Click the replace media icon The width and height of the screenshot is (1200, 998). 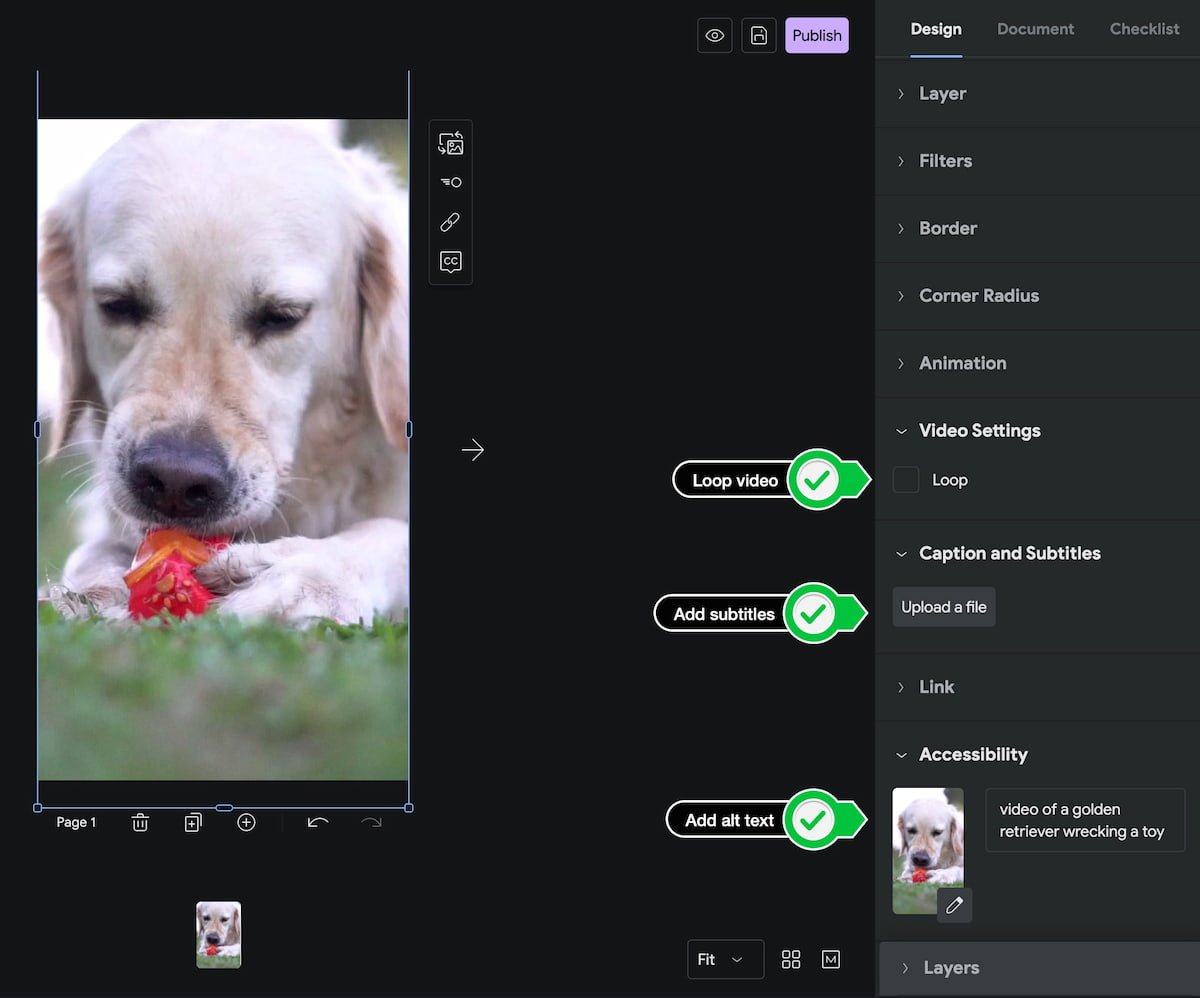pos(450,143)
